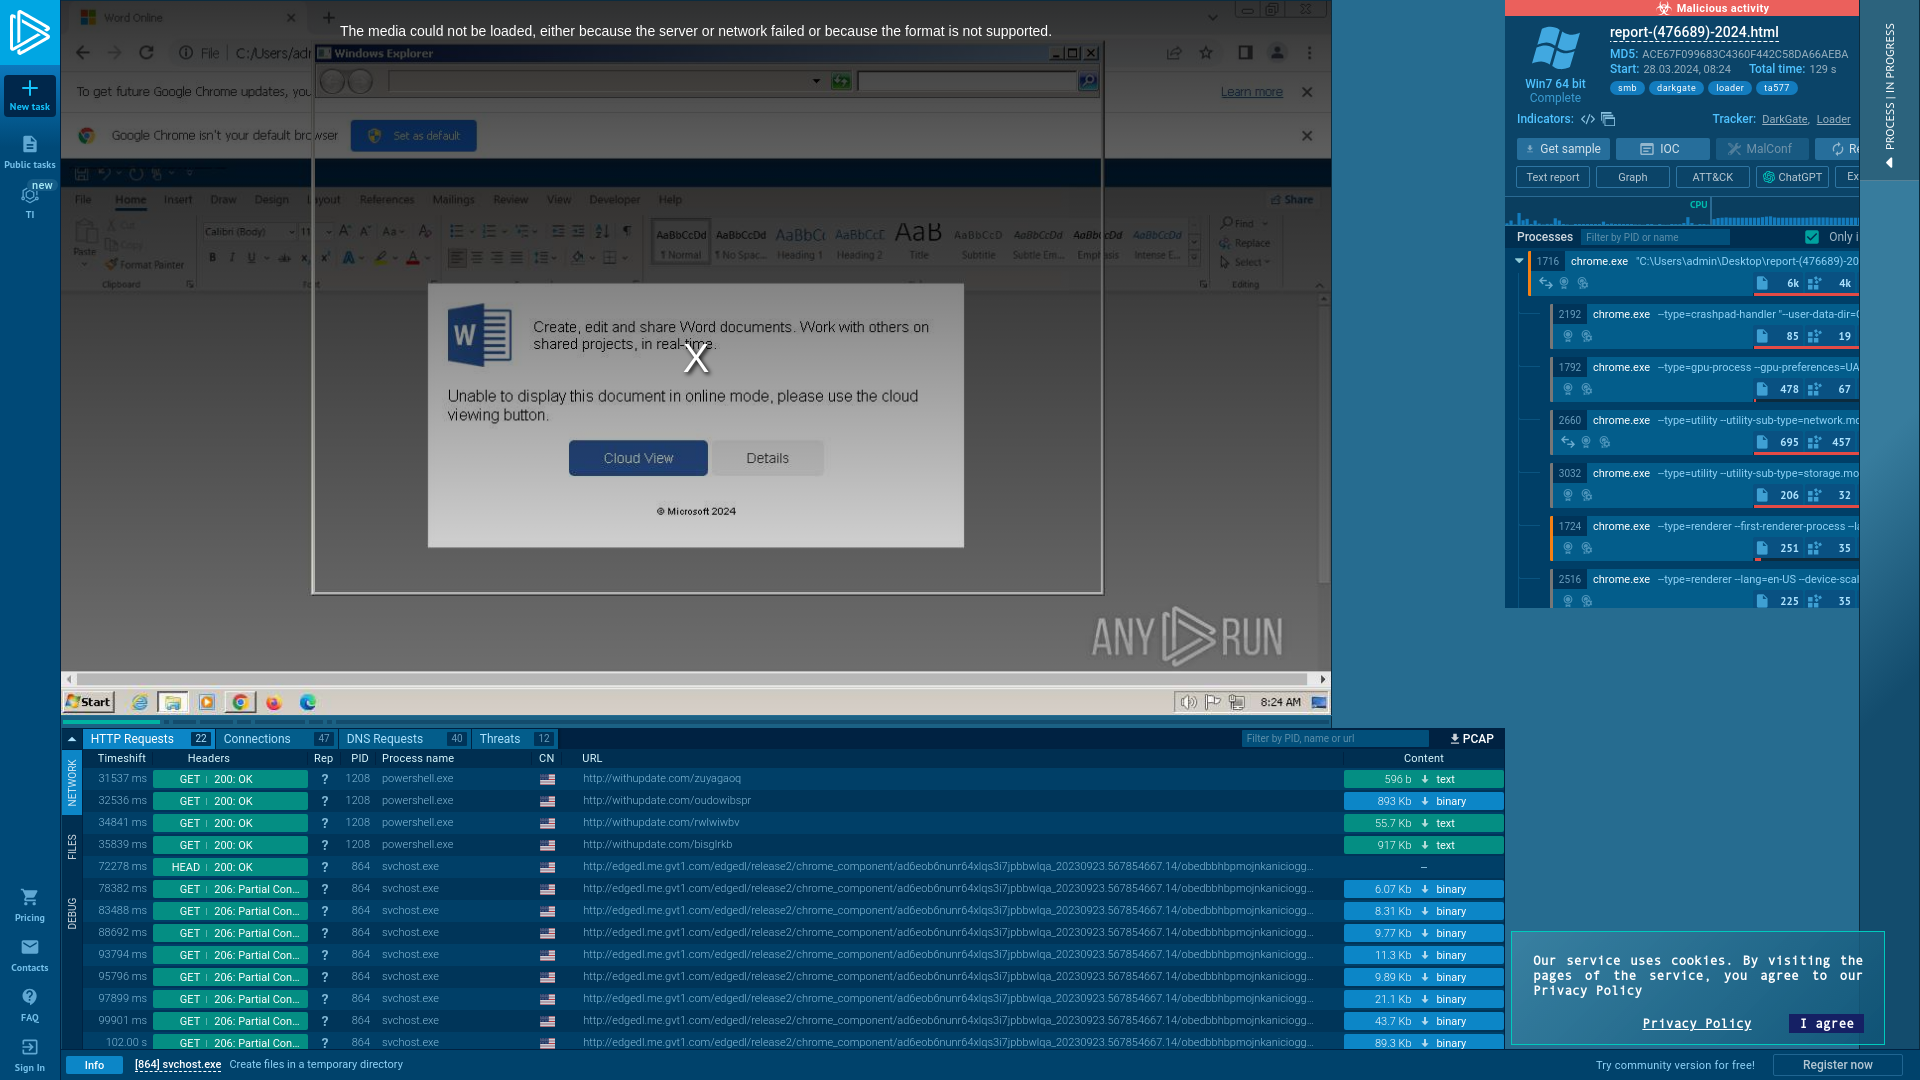Click the Sign In icon
This screenshot has width=1920, height=1080.
pos(30,1047)
